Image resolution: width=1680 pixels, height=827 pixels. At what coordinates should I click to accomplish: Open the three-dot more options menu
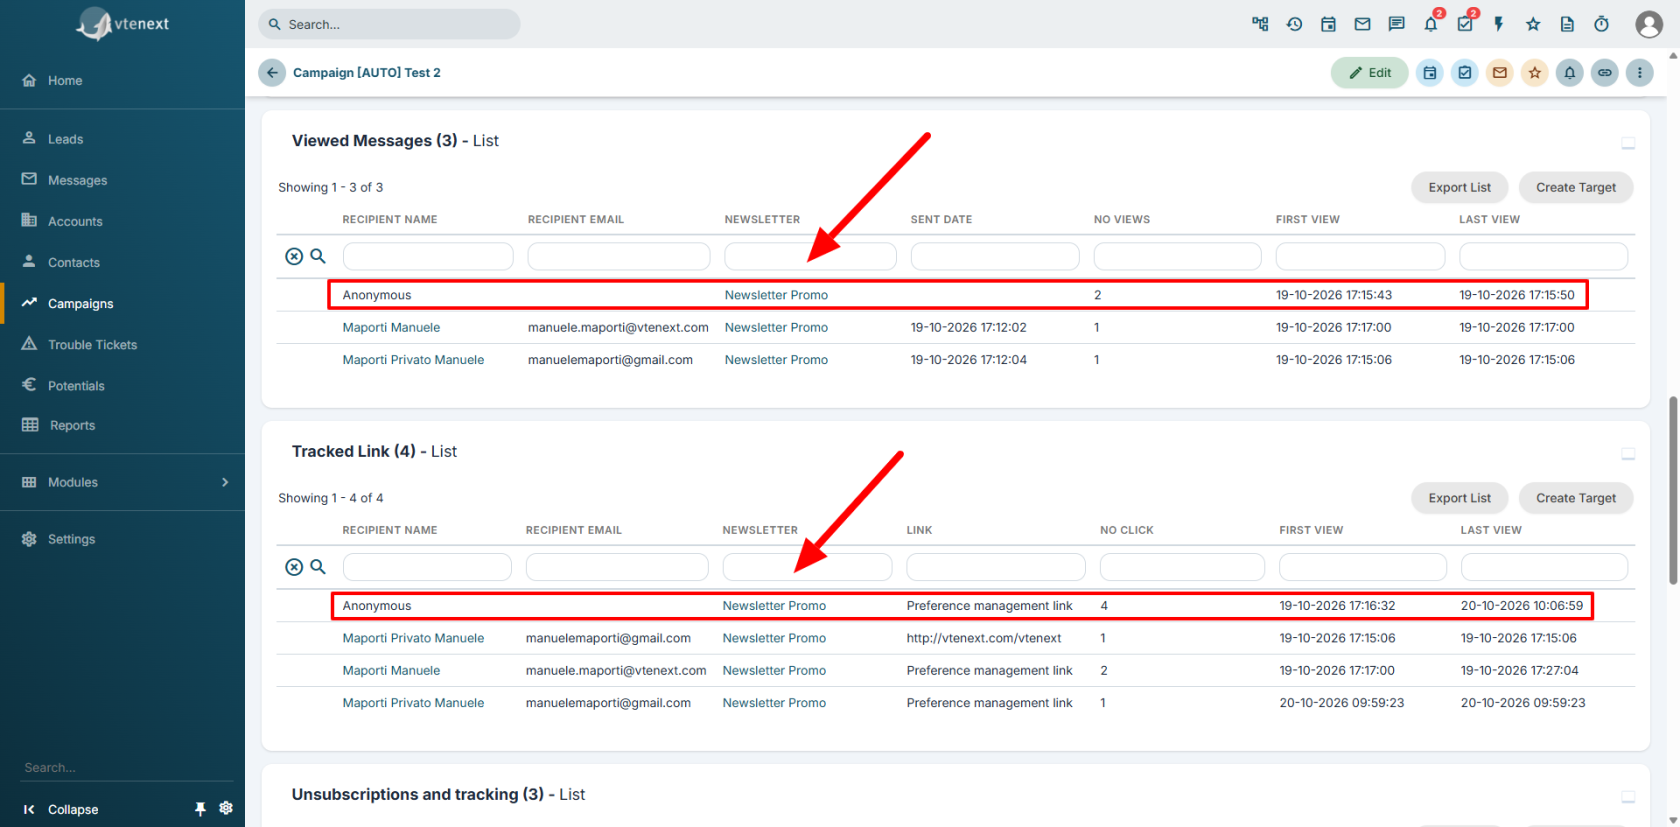click(1639, 72)
